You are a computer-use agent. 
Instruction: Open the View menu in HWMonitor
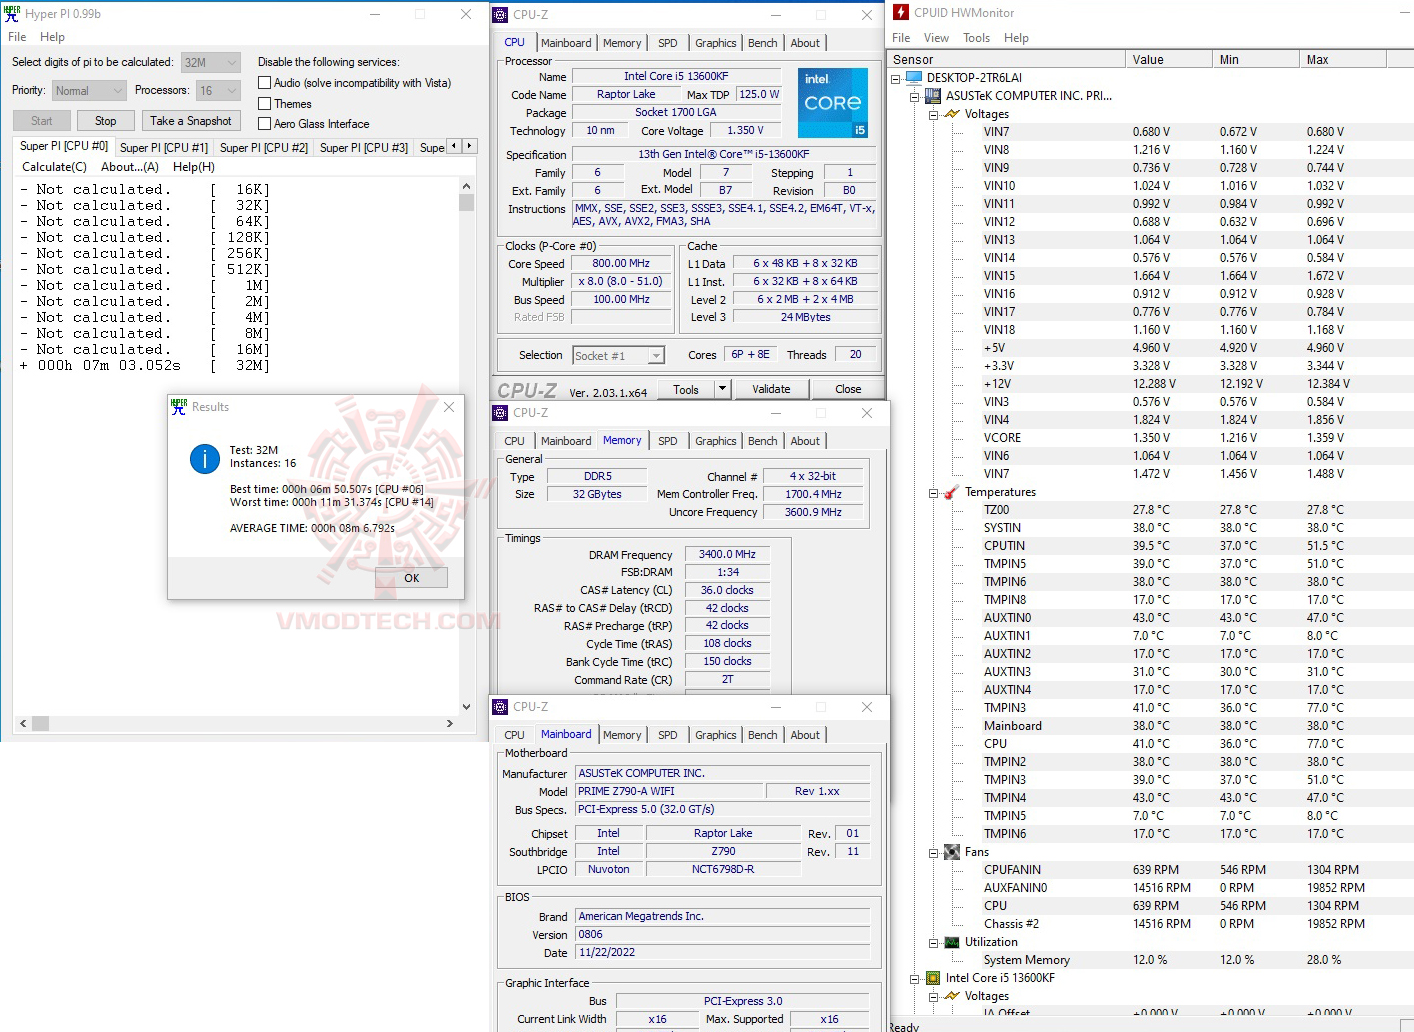pyautogui.click(x=936, y=37)
